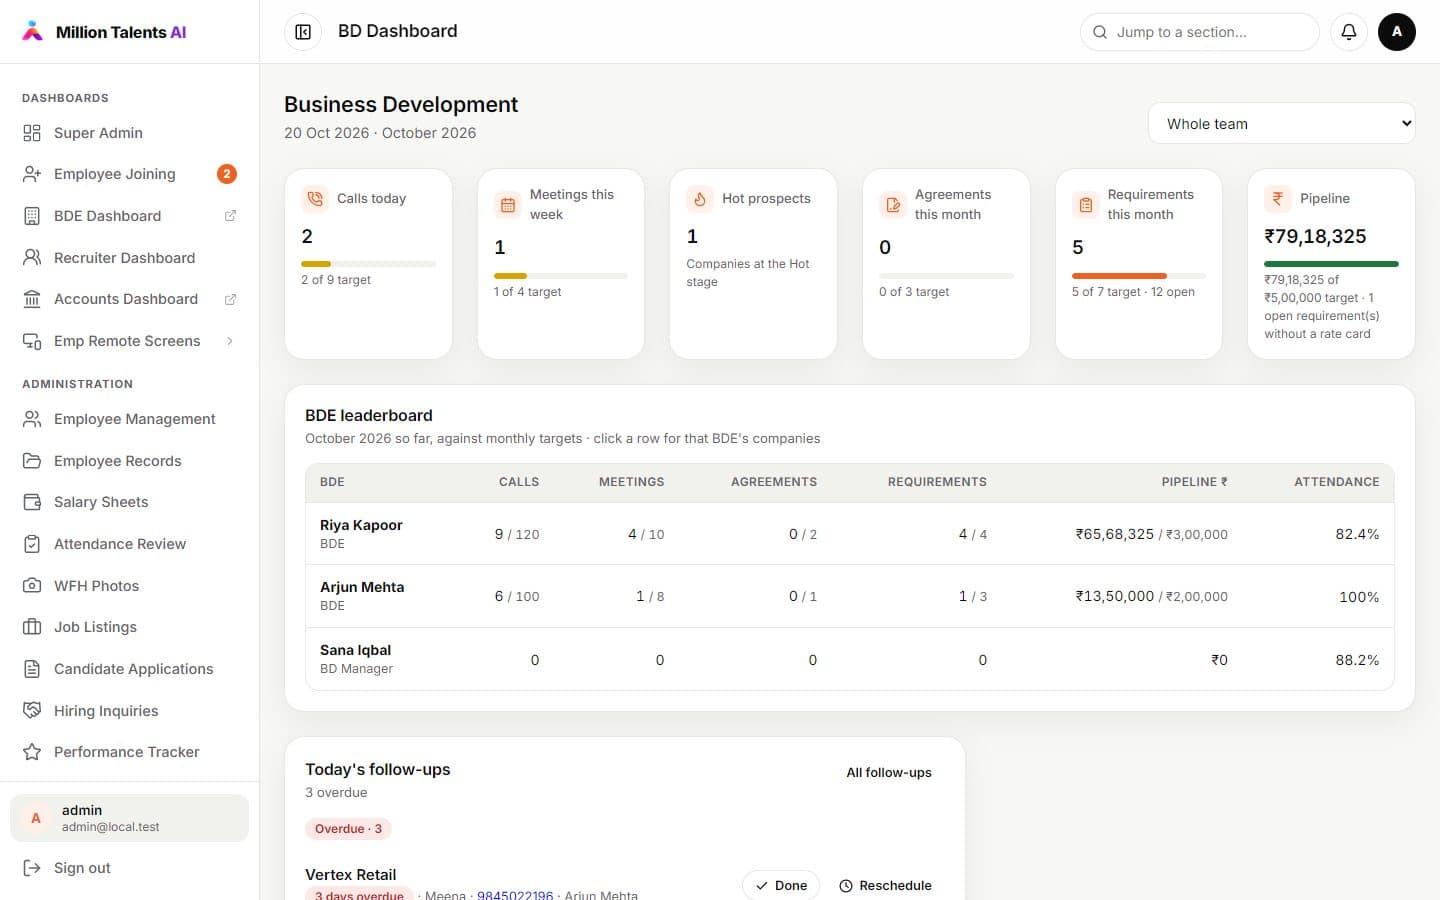This screenshot has height=900, width=1440.
Task: Click the Sign out link text
Action: tap(82, 868)
